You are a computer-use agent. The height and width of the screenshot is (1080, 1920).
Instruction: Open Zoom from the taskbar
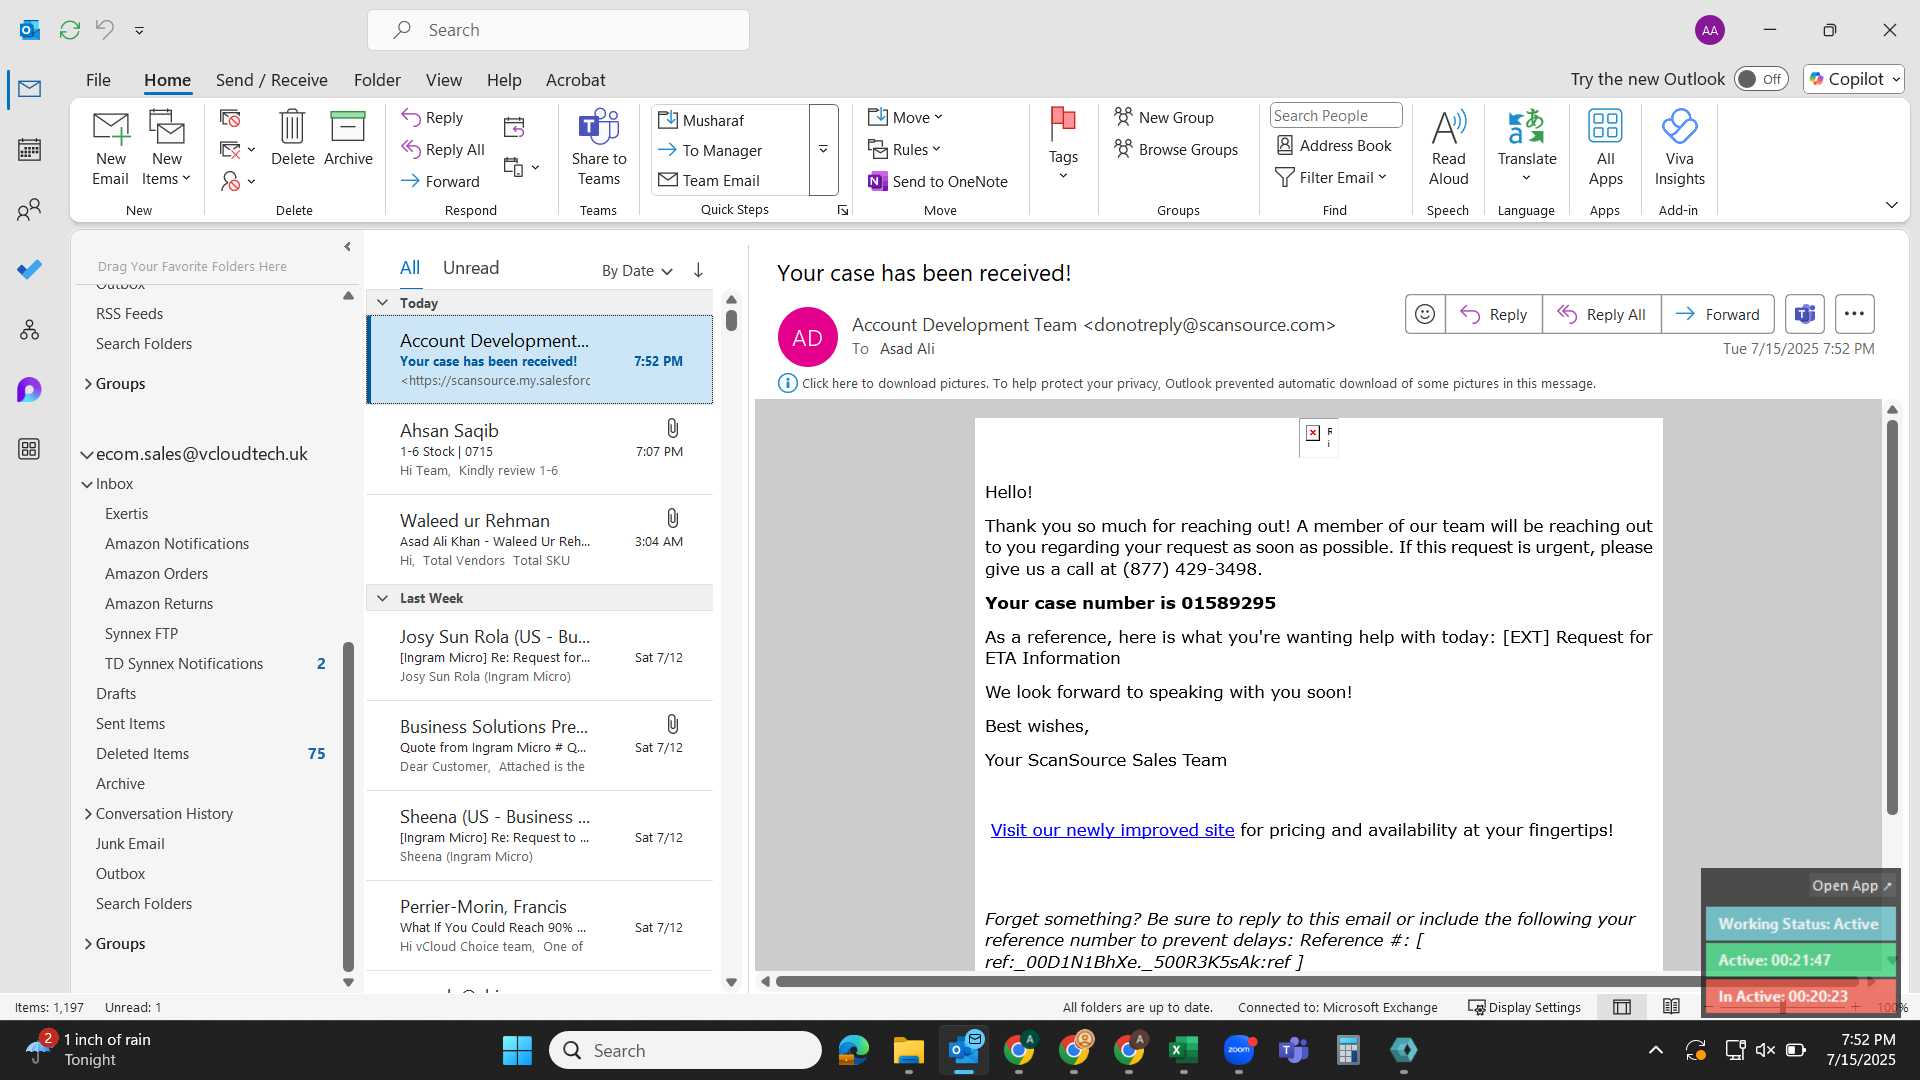[x=1238, y=1050]
